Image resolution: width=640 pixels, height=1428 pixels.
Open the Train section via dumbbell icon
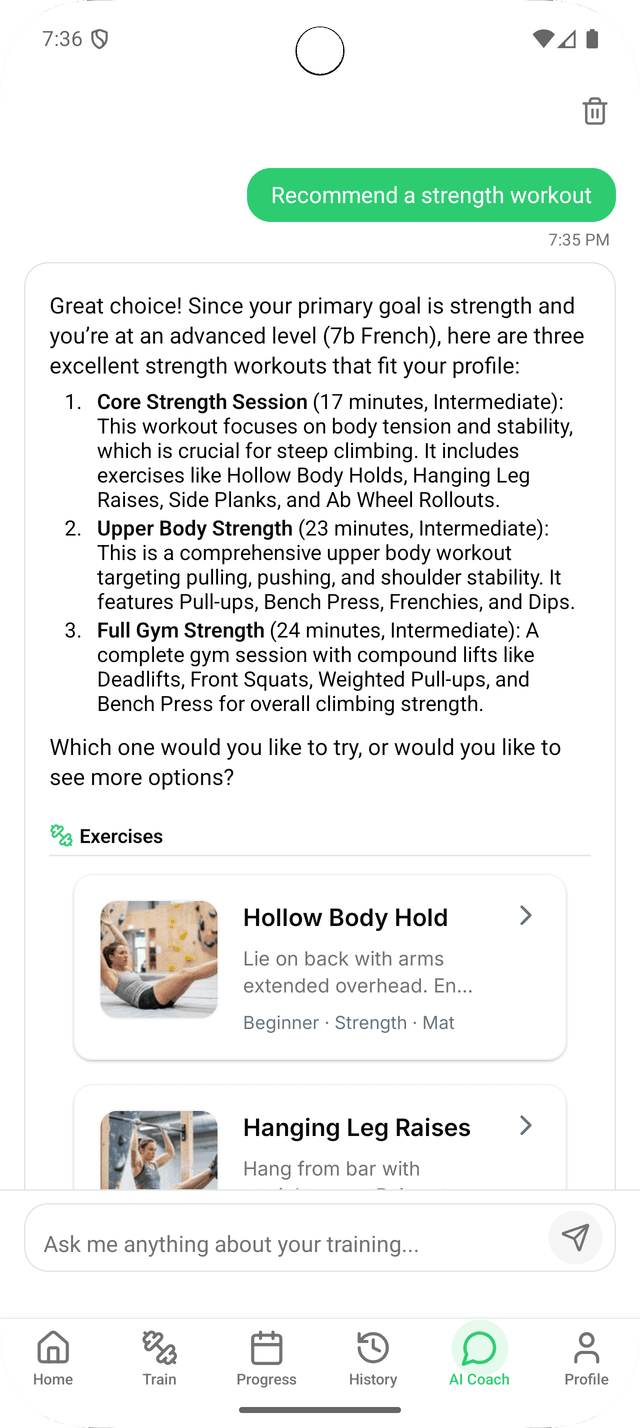click(159, 1347)
